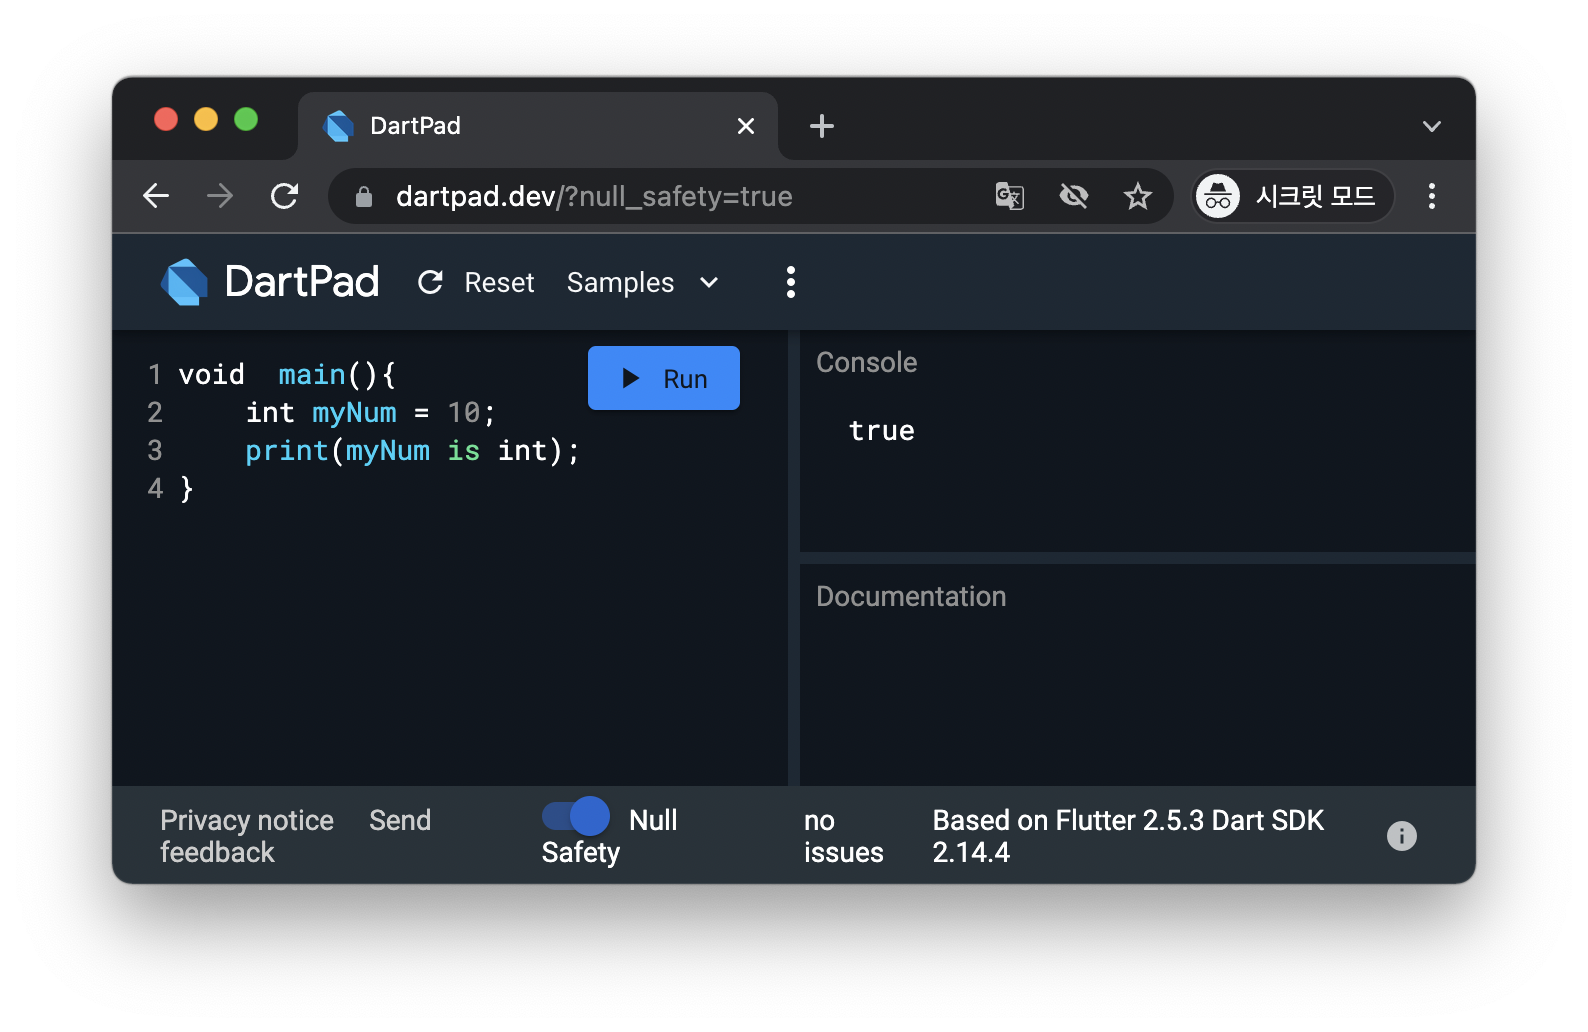Viewport: 1588px width, 1032px height.
Task: Toggle the Null Safety switch
Action: (576, 816)
